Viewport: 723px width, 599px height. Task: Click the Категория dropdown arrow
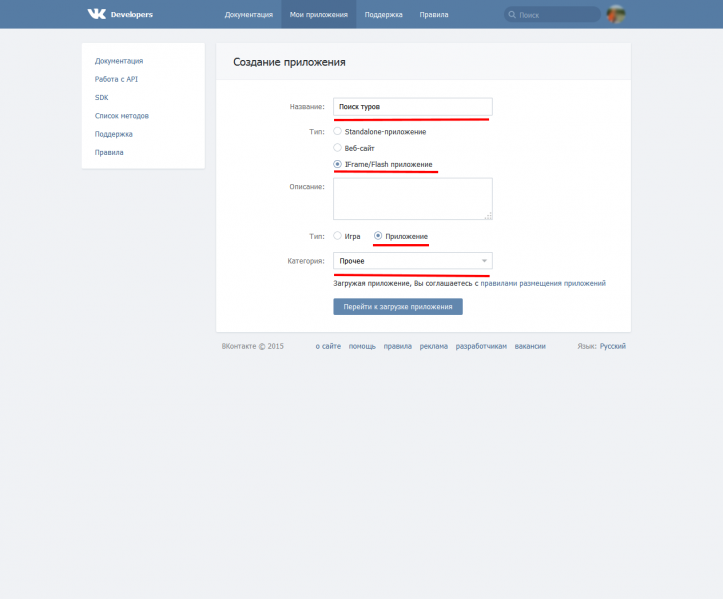[483, 261]
